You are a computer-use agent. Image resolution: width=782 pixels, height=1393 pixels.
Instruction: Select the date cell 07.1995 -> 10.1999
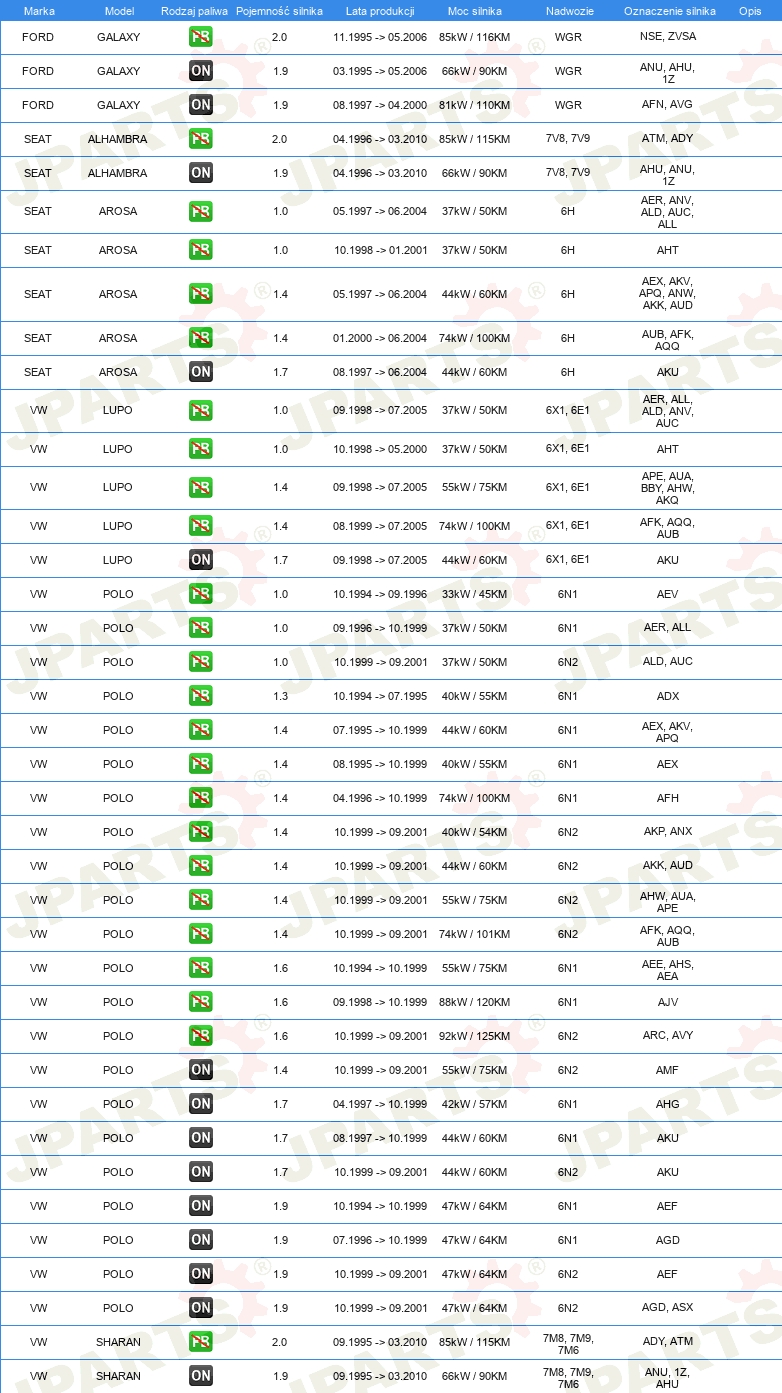point(380,730)
